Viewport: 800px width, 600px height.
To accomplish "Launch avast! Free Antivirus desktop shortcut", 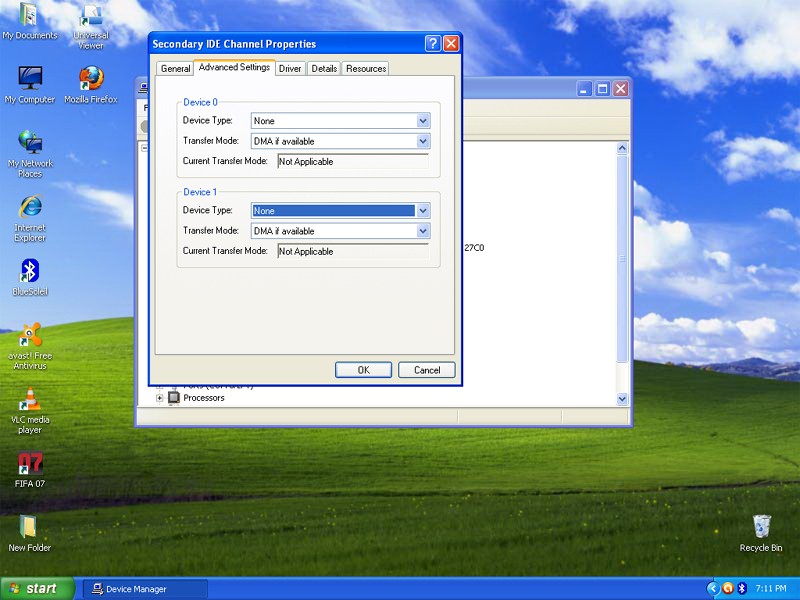I will [x=30, y=346].
